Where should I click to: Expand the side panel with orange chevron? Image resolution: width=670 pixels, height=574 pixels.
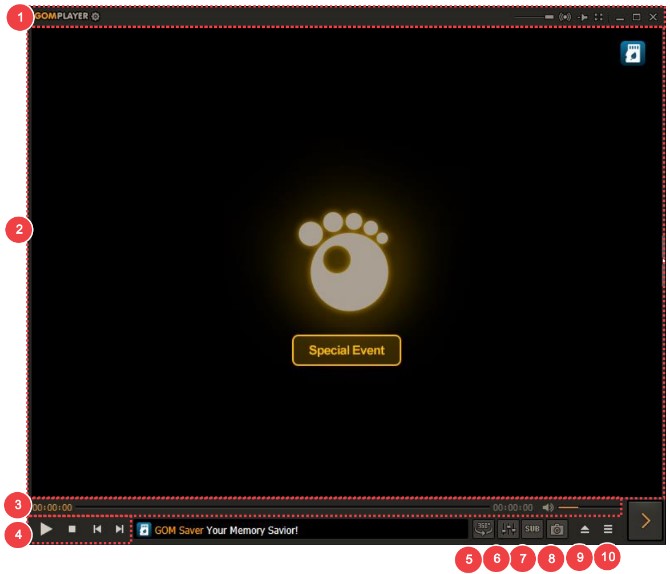[646, 520]
